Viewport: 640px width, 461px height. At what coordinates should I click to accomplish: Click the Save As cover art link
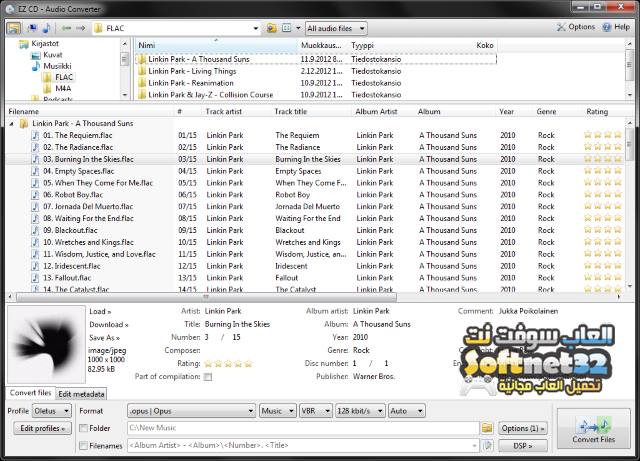click(104, 338)
